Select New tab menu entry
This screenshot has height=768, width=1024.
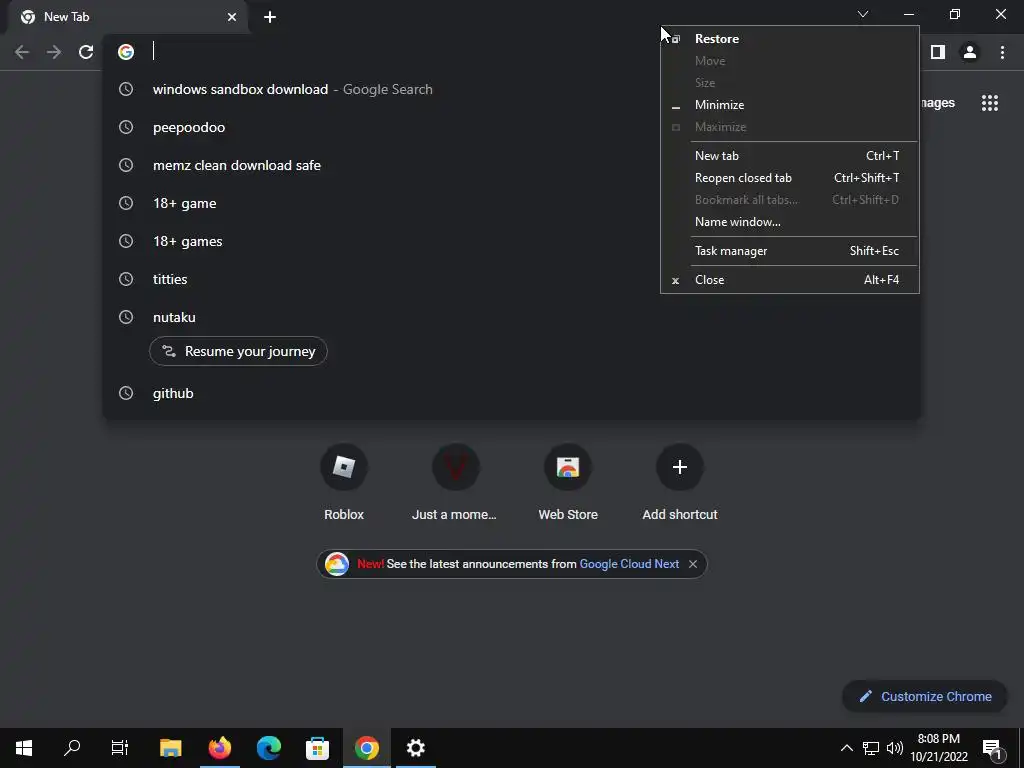(x=789, y=155)
